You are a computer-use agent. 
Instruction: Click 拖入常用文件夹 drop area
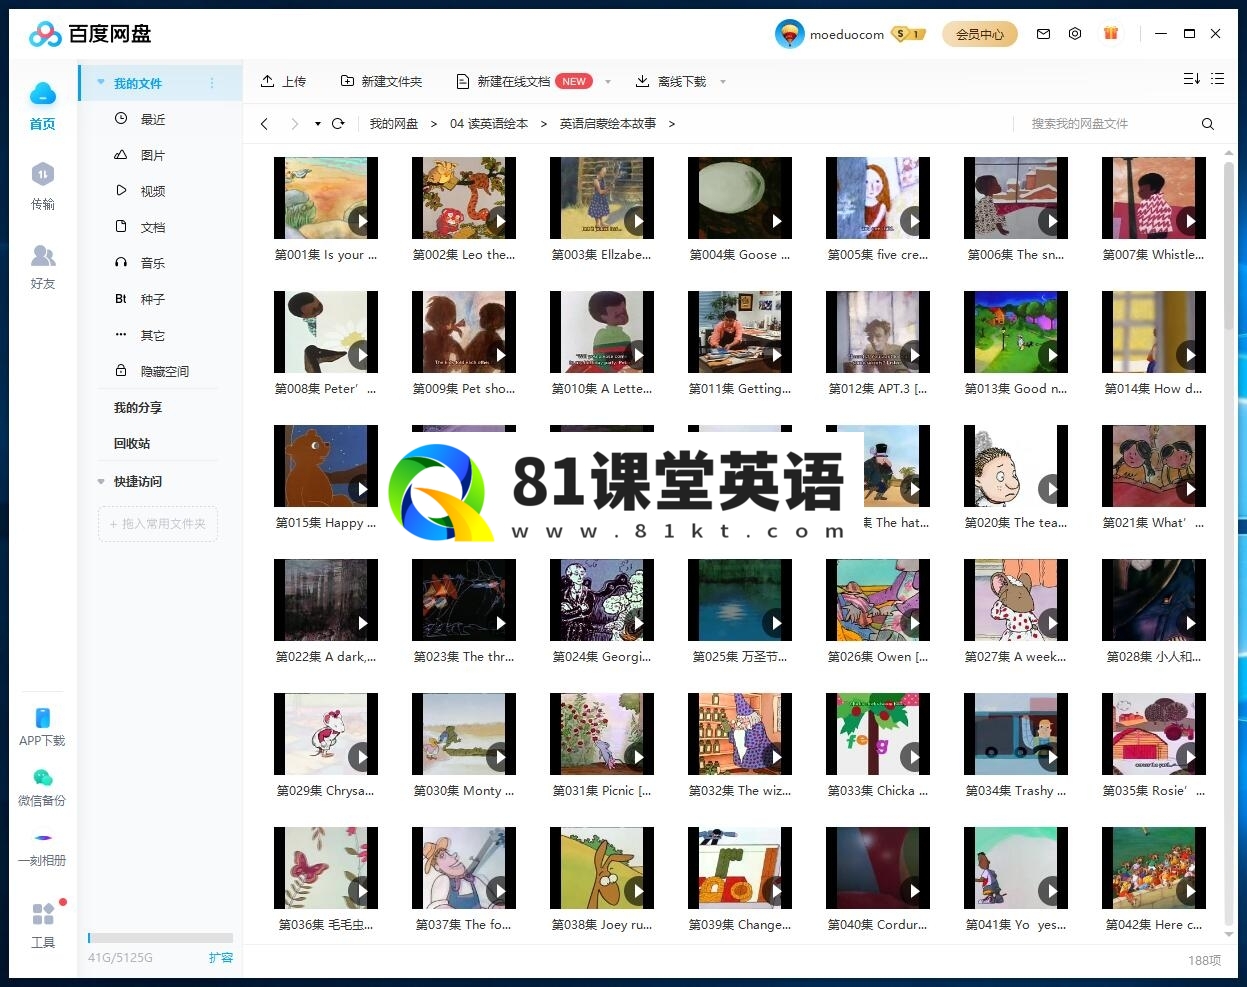[158, 524]
